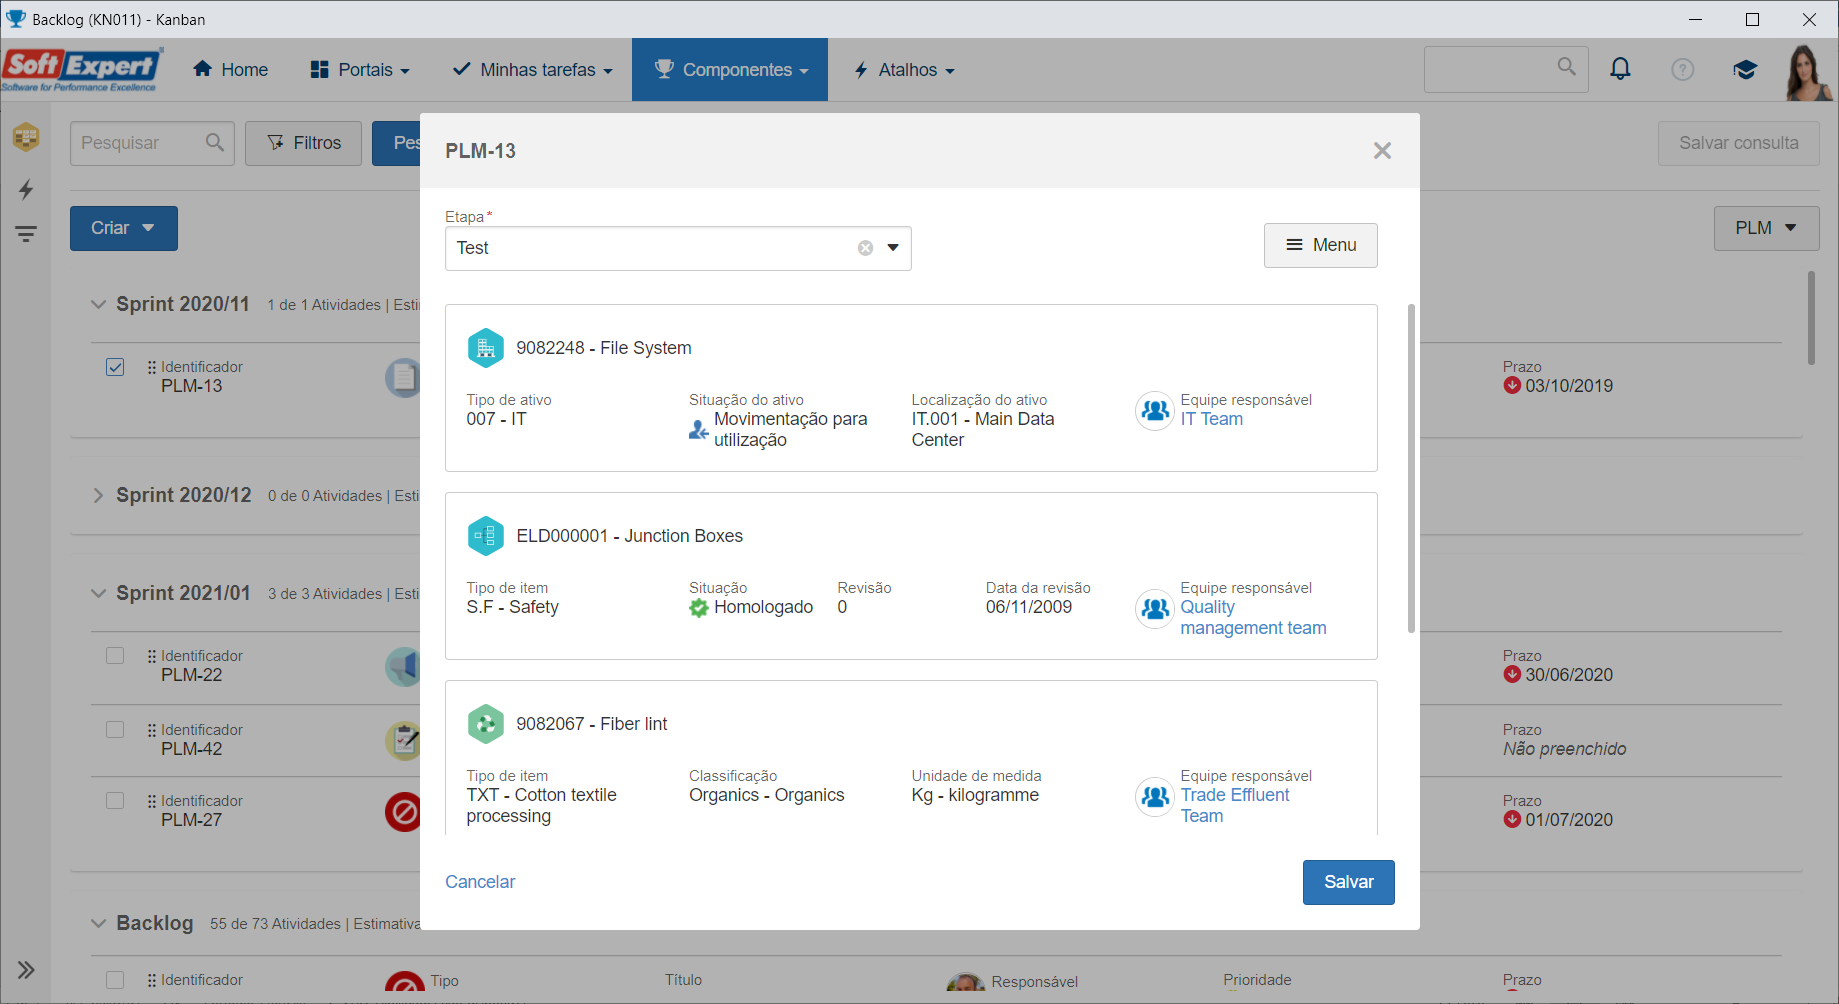Open notifications bell icon

pyautogui.click(x=1620, y=69)
